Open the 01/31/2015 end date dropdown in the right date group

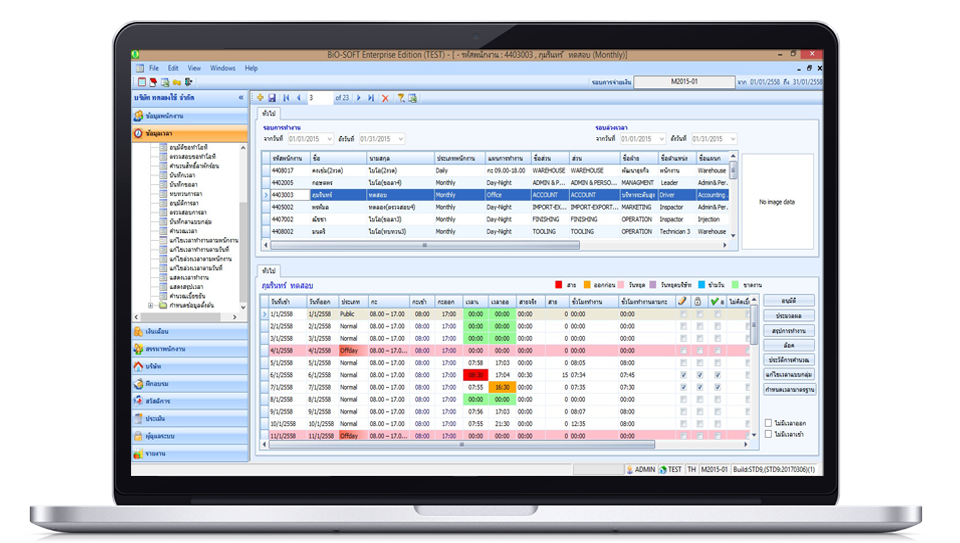click(732, 139)
